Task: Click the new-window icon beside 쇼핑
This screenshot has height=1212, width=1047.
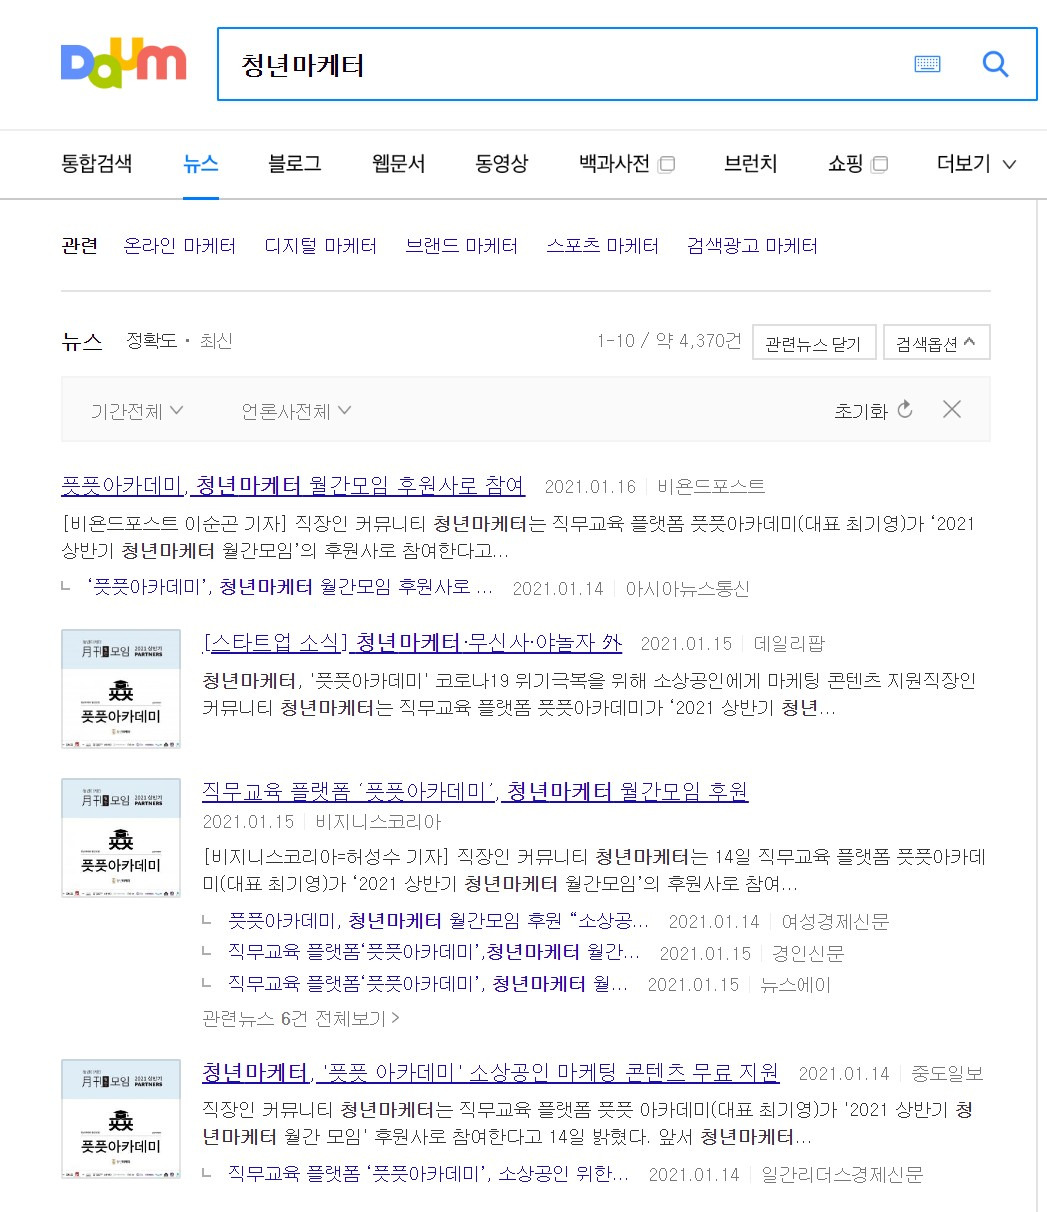Action: click(x=879, y=164)
